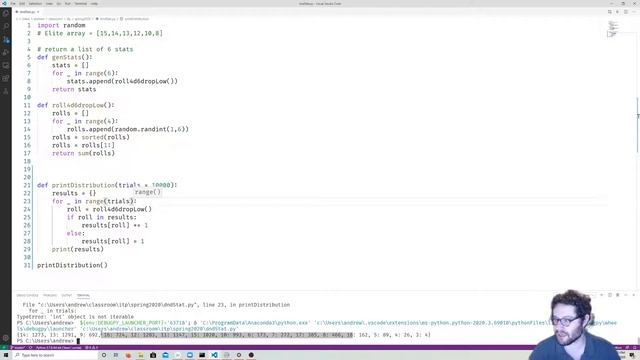Screen dimensions: 640x360
Task: Open the Explorer view in the activity bar
Action: click(6, 13)
